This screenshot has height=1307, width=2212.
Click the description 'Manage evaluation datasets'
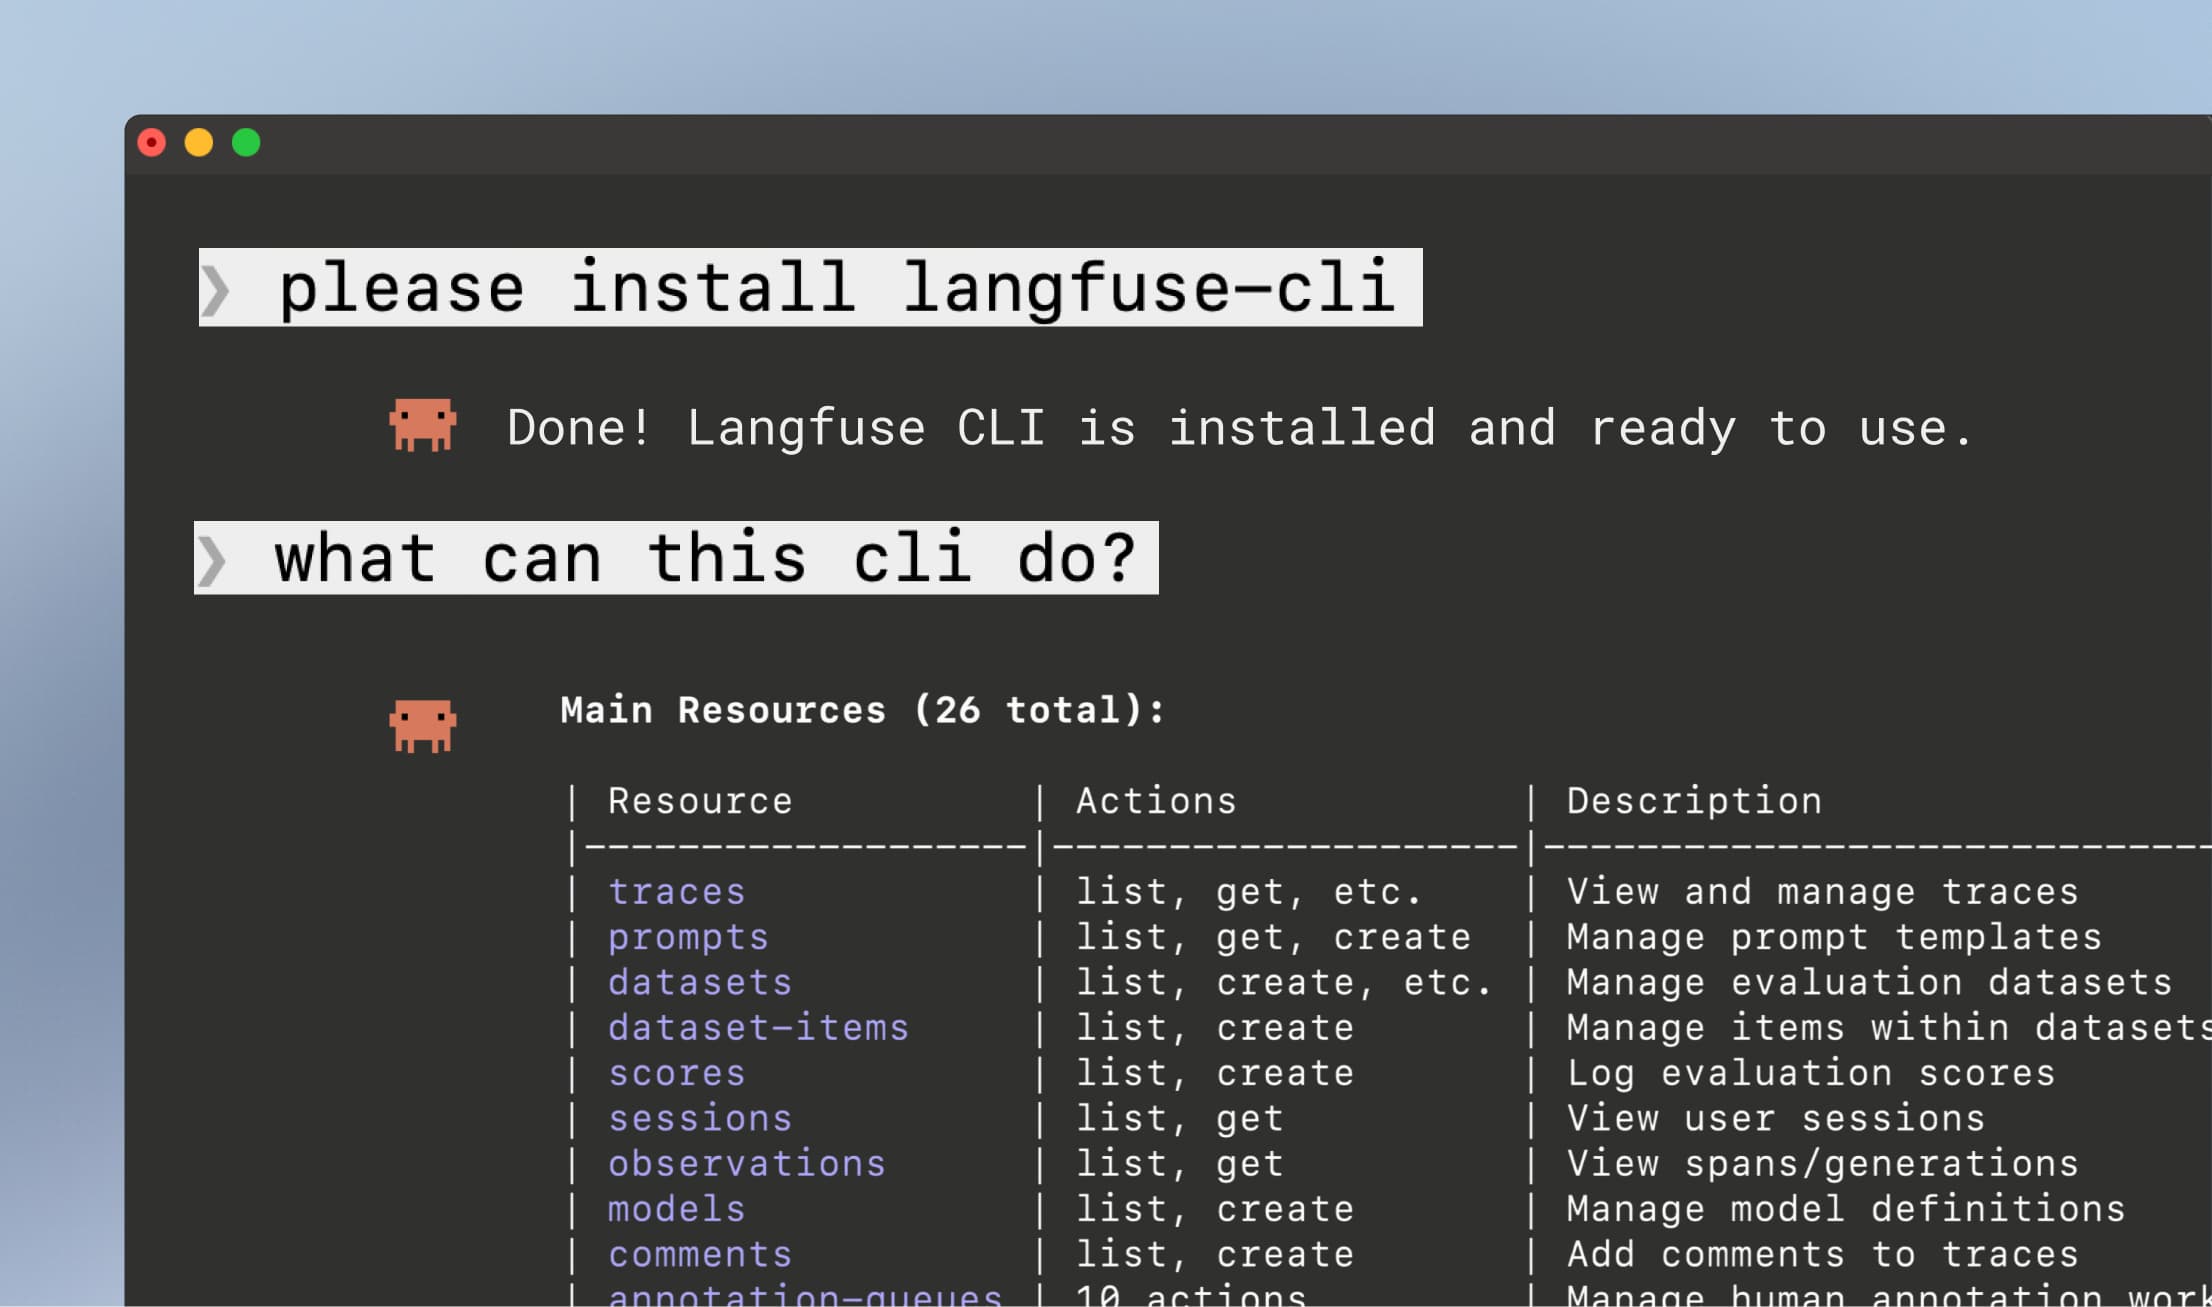[x=1869, y=983]
